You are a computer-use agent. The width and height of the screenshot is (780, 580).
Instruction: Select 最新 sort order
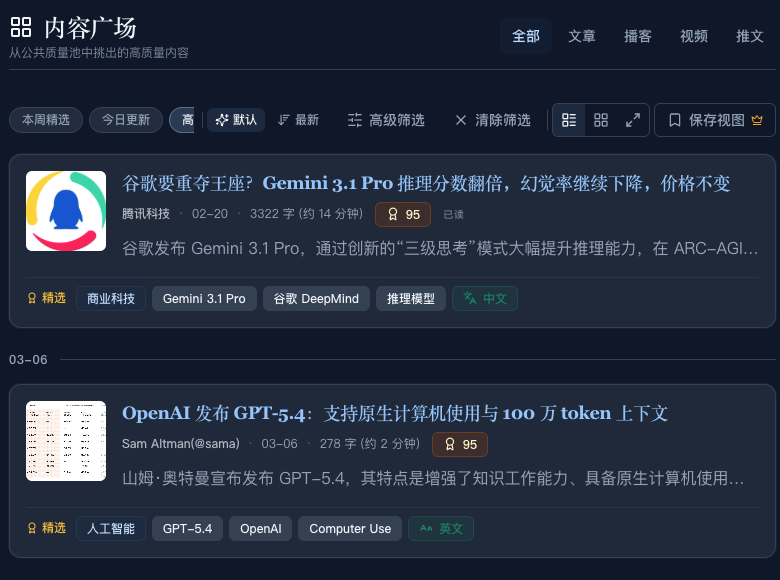(x=298, y=120)
